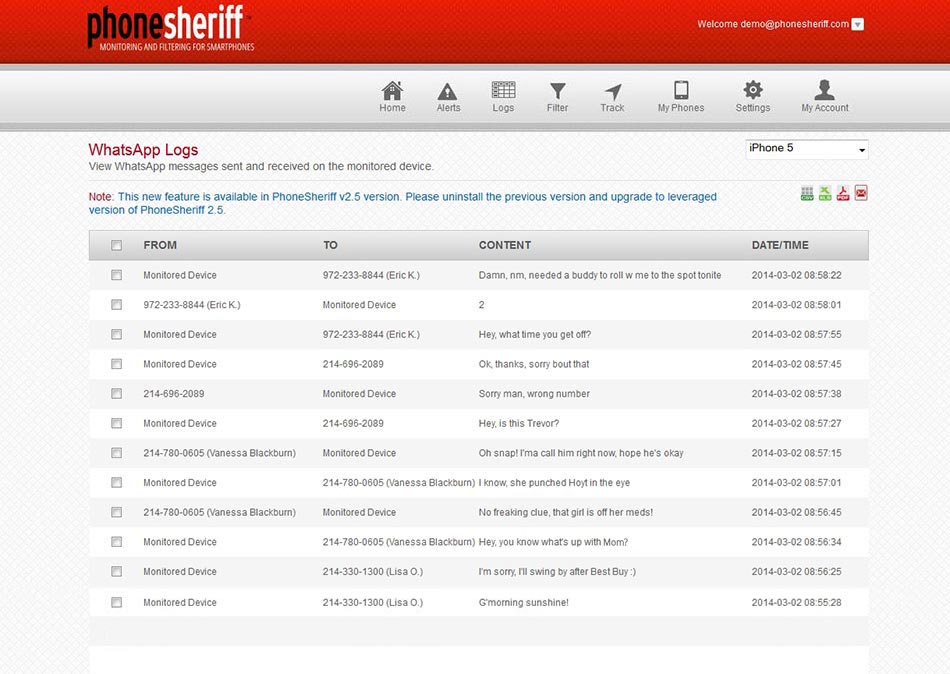Open the Track feature
Viewport: 950px width, 674px height.
pyautogui.click(x=612, y=95)
